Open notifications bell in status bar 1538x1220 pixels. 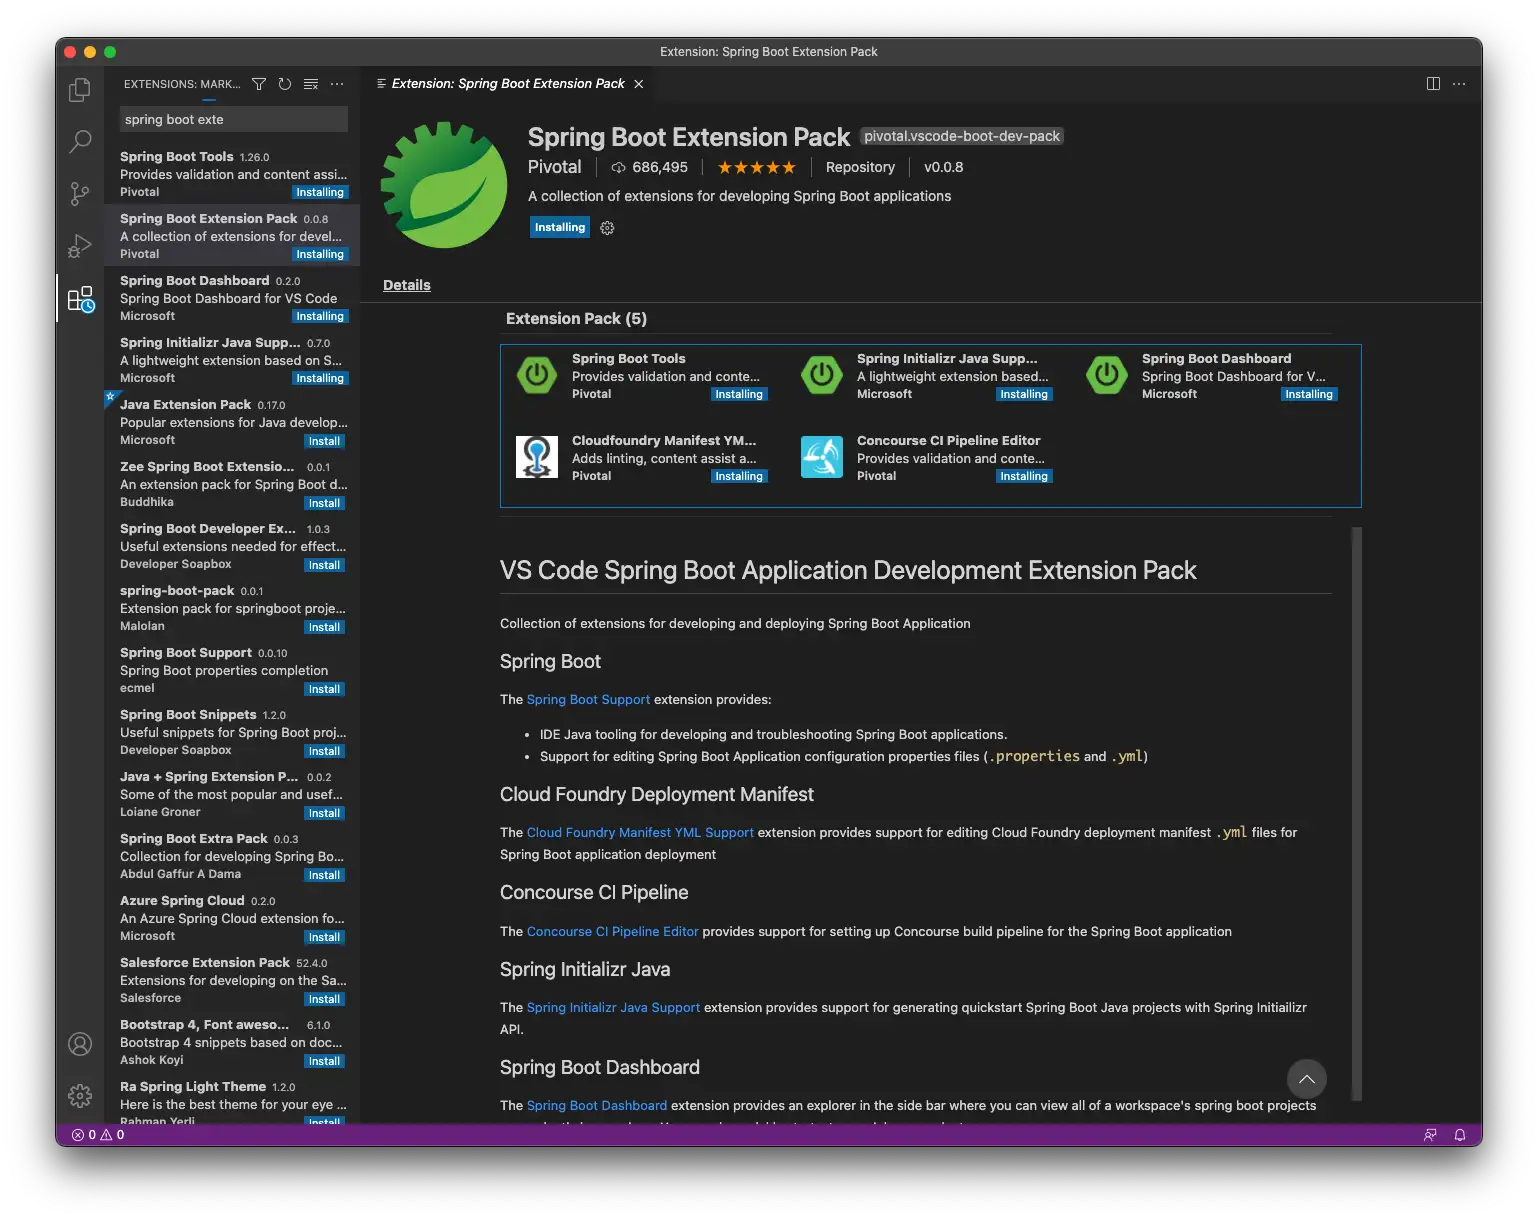1460,1135
